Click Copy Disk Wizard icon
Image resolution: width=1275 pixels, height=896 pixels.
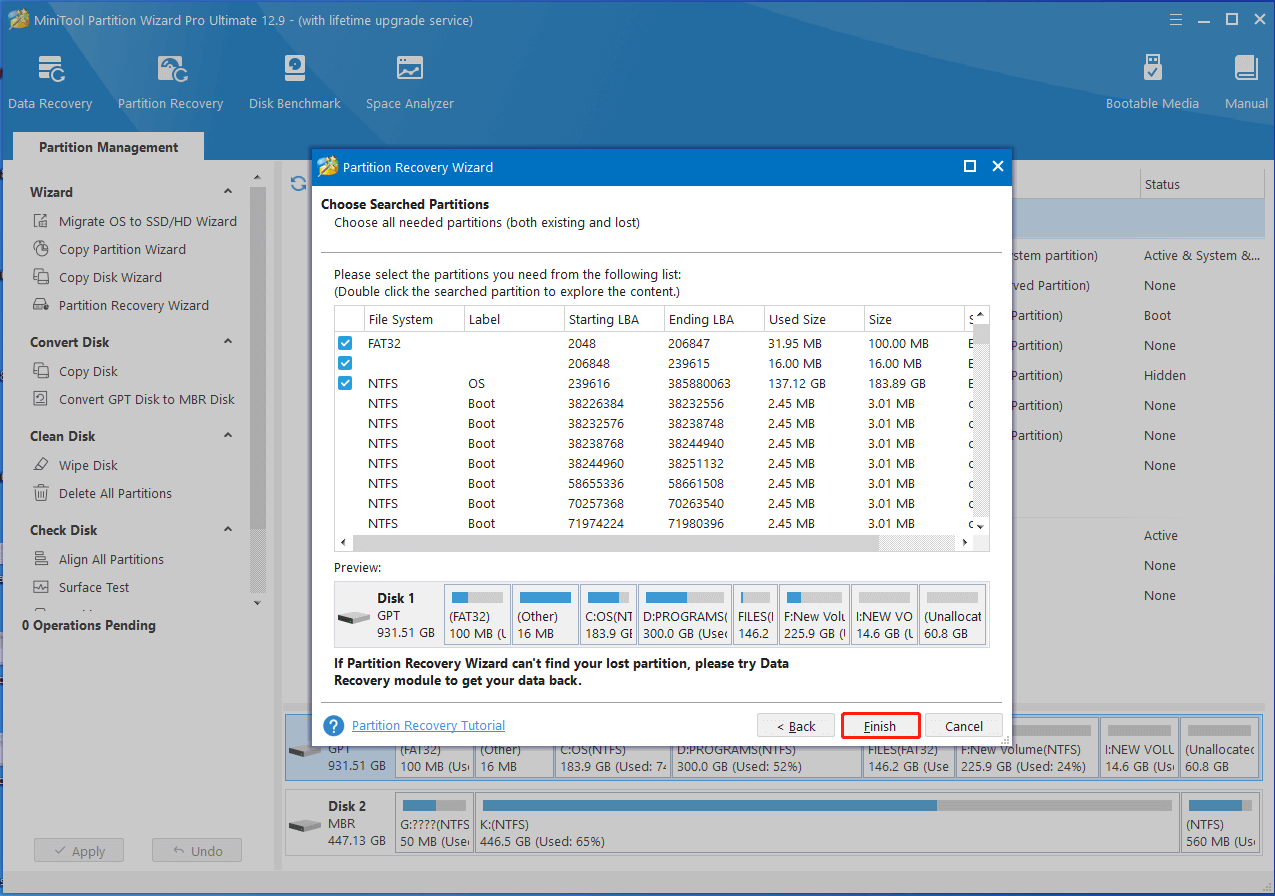pos(41,277)
